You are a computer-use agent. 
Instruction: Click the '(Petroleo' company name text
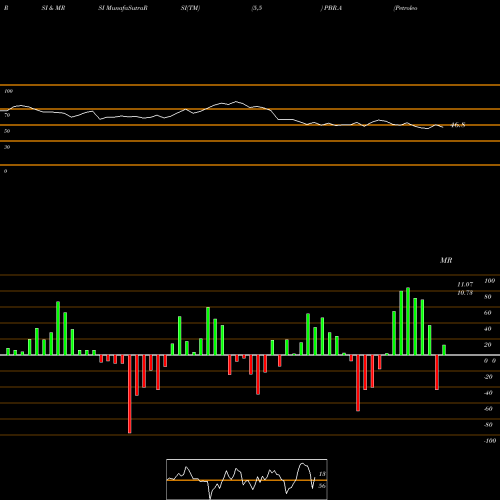(405, 8)
